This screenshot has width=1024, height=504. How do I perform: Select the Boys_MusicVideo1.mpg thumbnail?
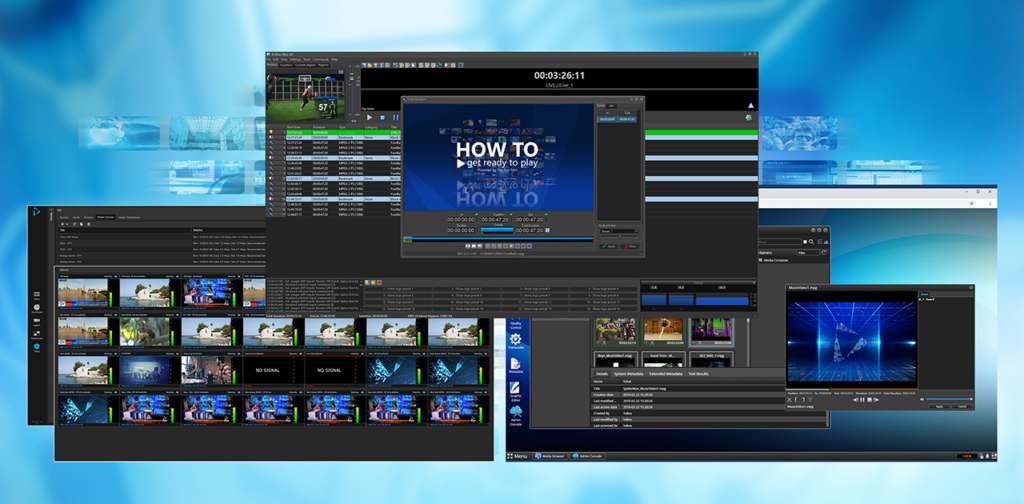615,360
